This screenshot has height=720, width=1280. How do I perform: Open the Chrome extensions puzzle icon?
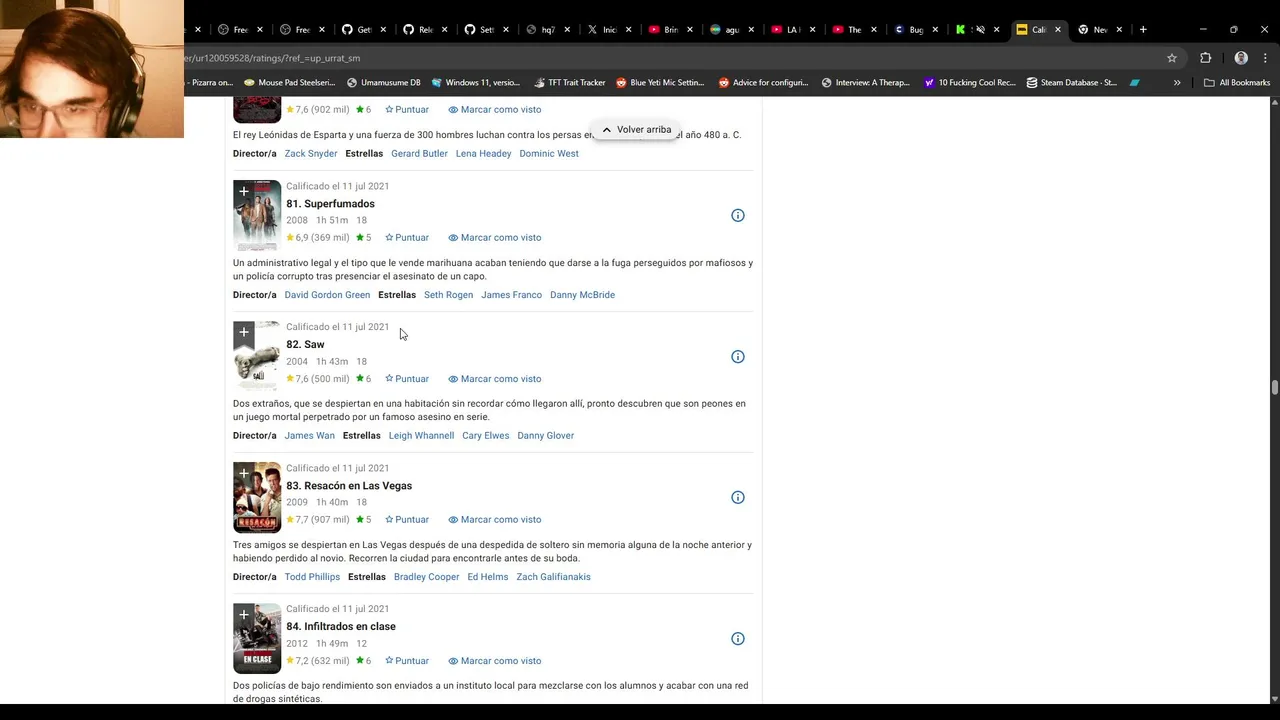(x=1205, y=58)
